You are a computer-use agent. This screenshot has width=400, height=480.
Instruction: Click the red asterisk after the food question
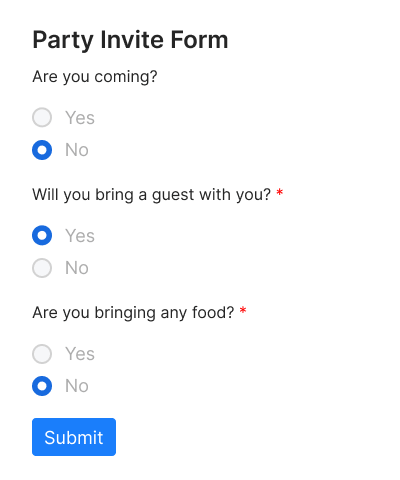tap(243, 310)
